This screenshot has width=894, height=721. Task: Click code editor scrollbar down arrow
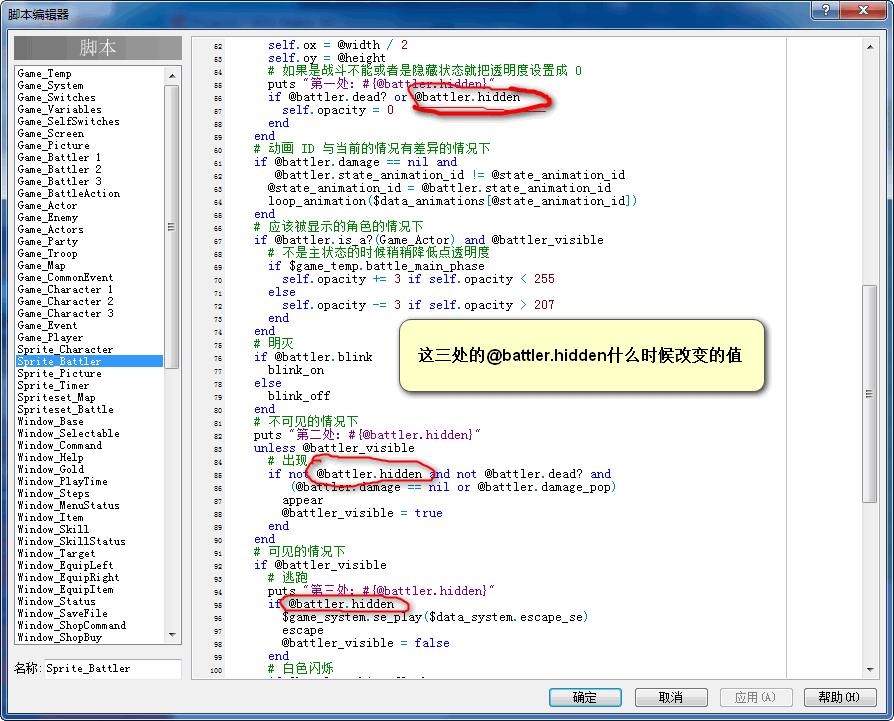click(x=869, y=669)
